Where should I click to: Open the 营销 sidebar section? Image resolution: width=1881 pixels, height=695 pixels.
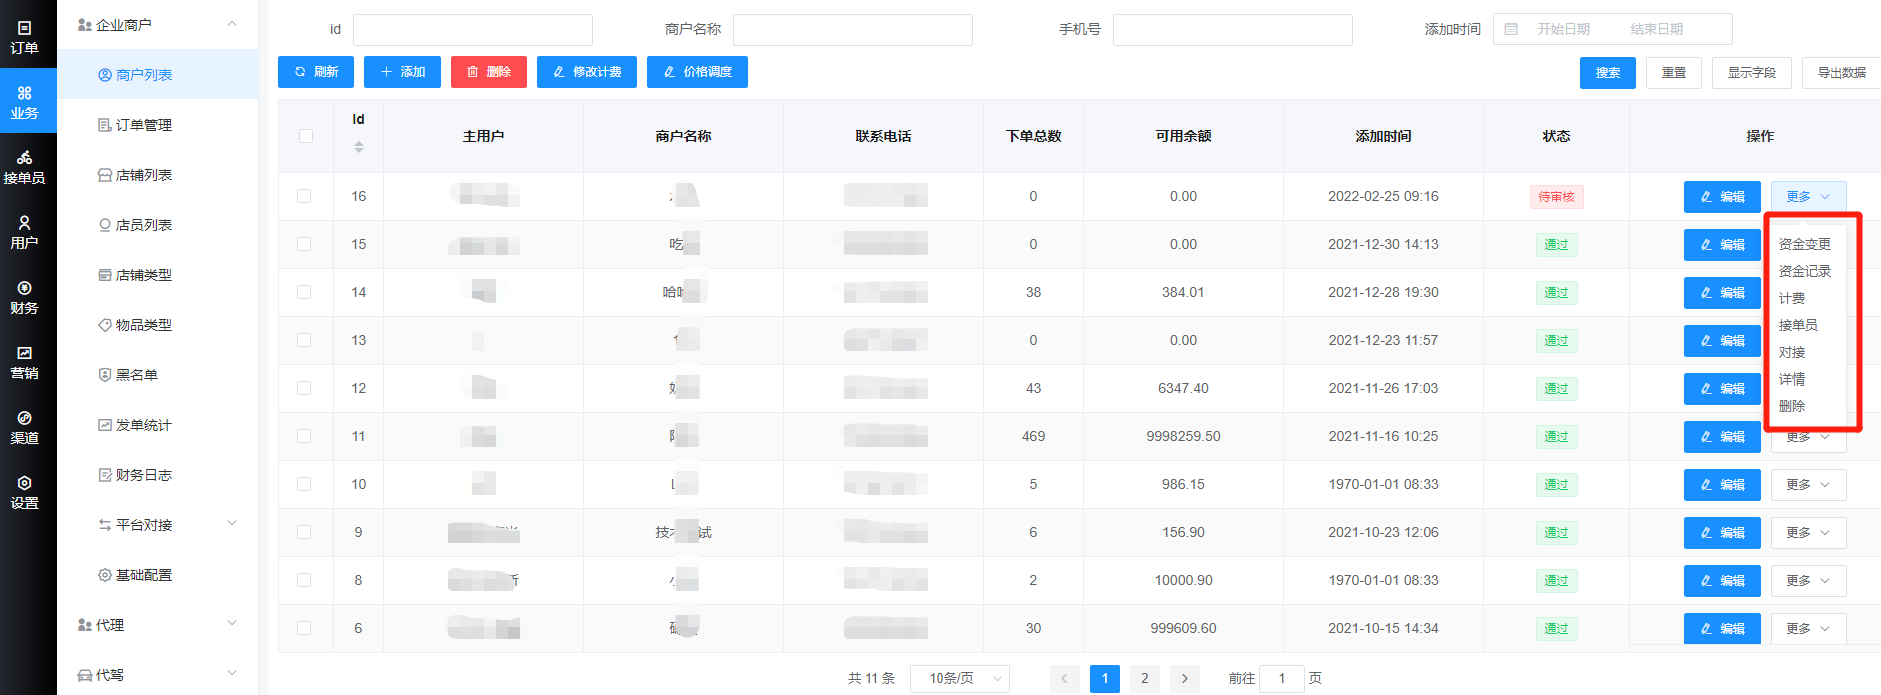pos(24,362)
